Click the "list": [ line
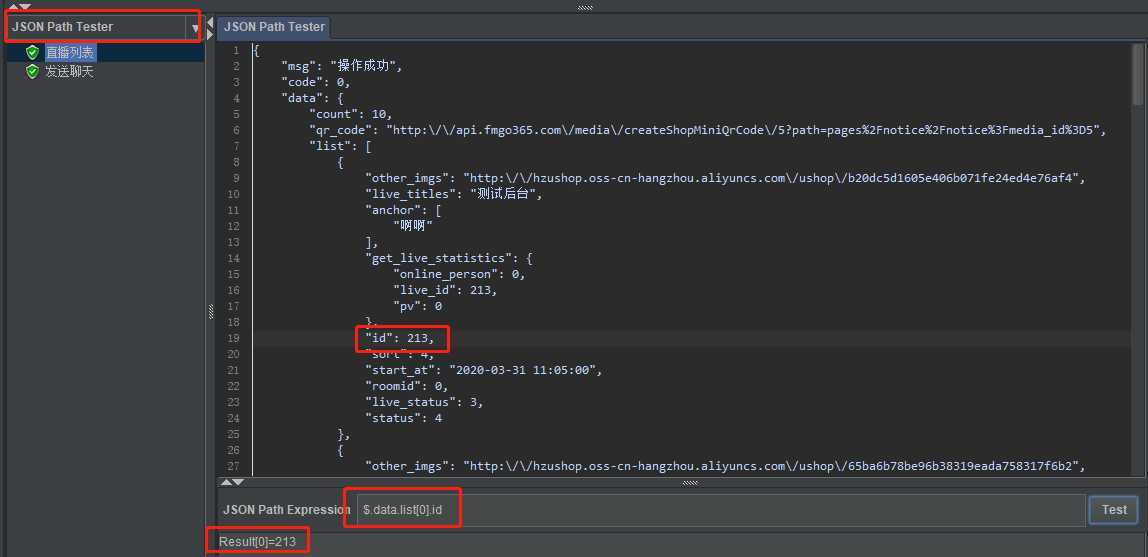 point(340,146)
